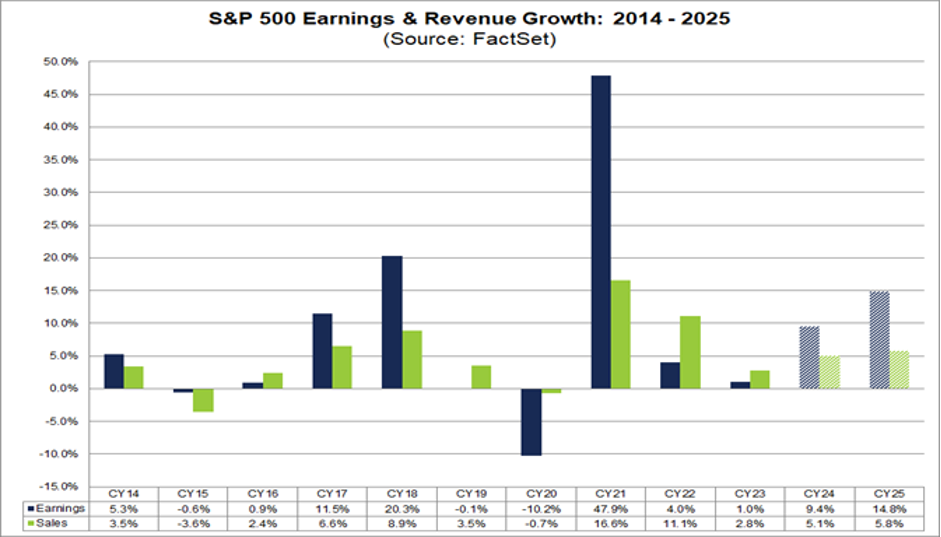Click the CY14 column header
Image resolution: width=941 pixels, height=537 pixels.
124,494
